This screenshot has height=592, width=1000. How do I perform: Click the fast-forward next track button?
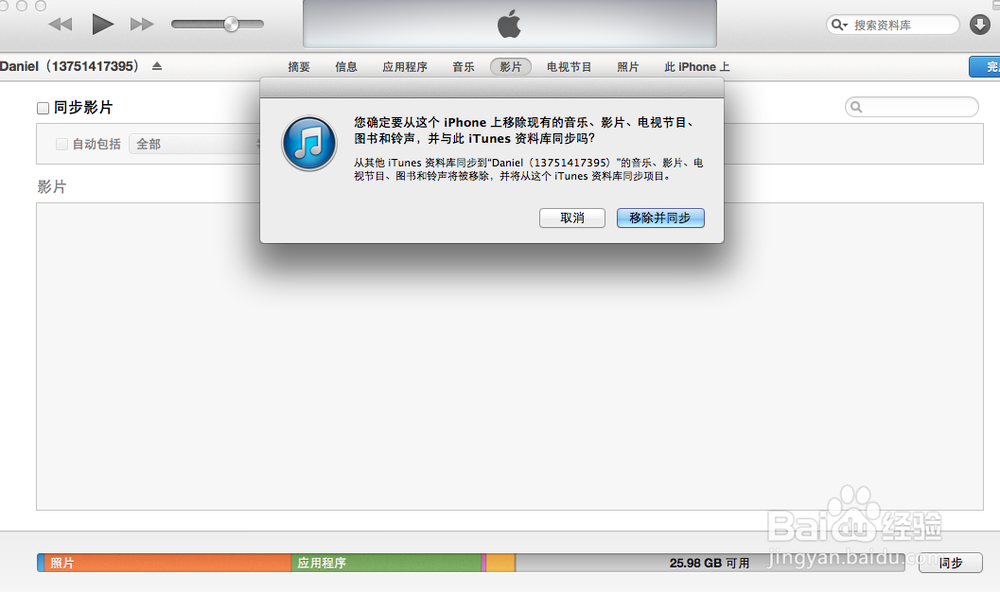142,24
